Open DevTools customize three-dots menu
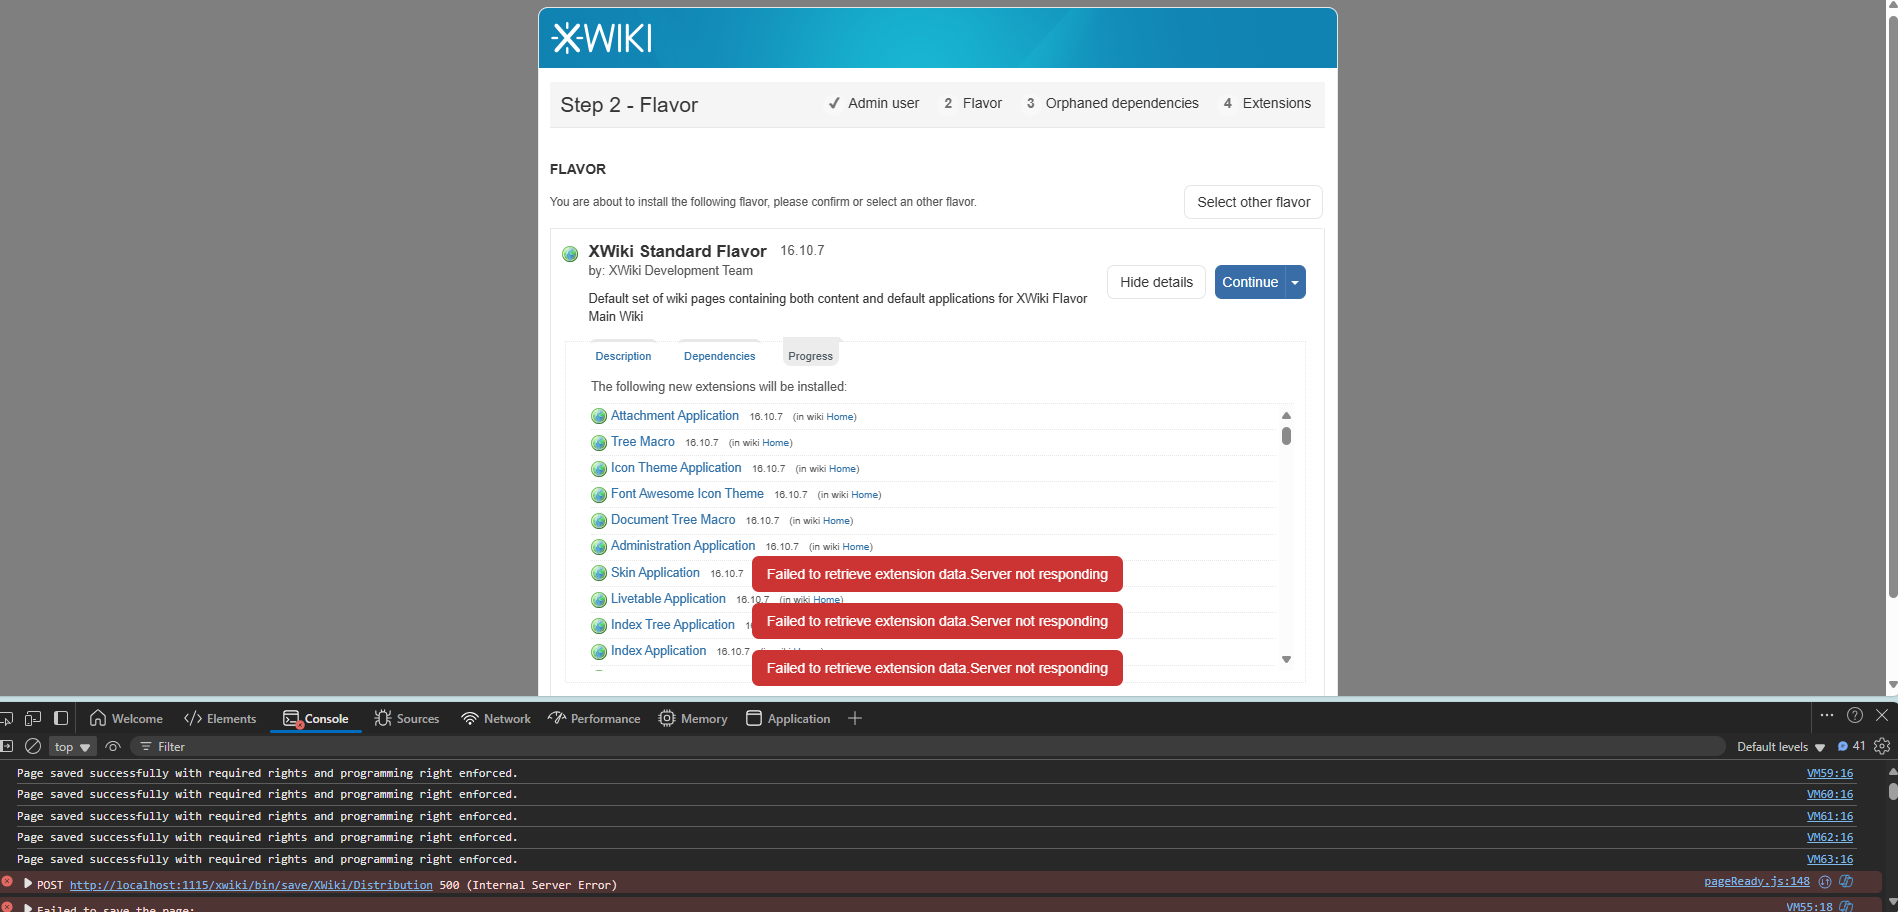The image size is (1898, 912). [1827, 715]
